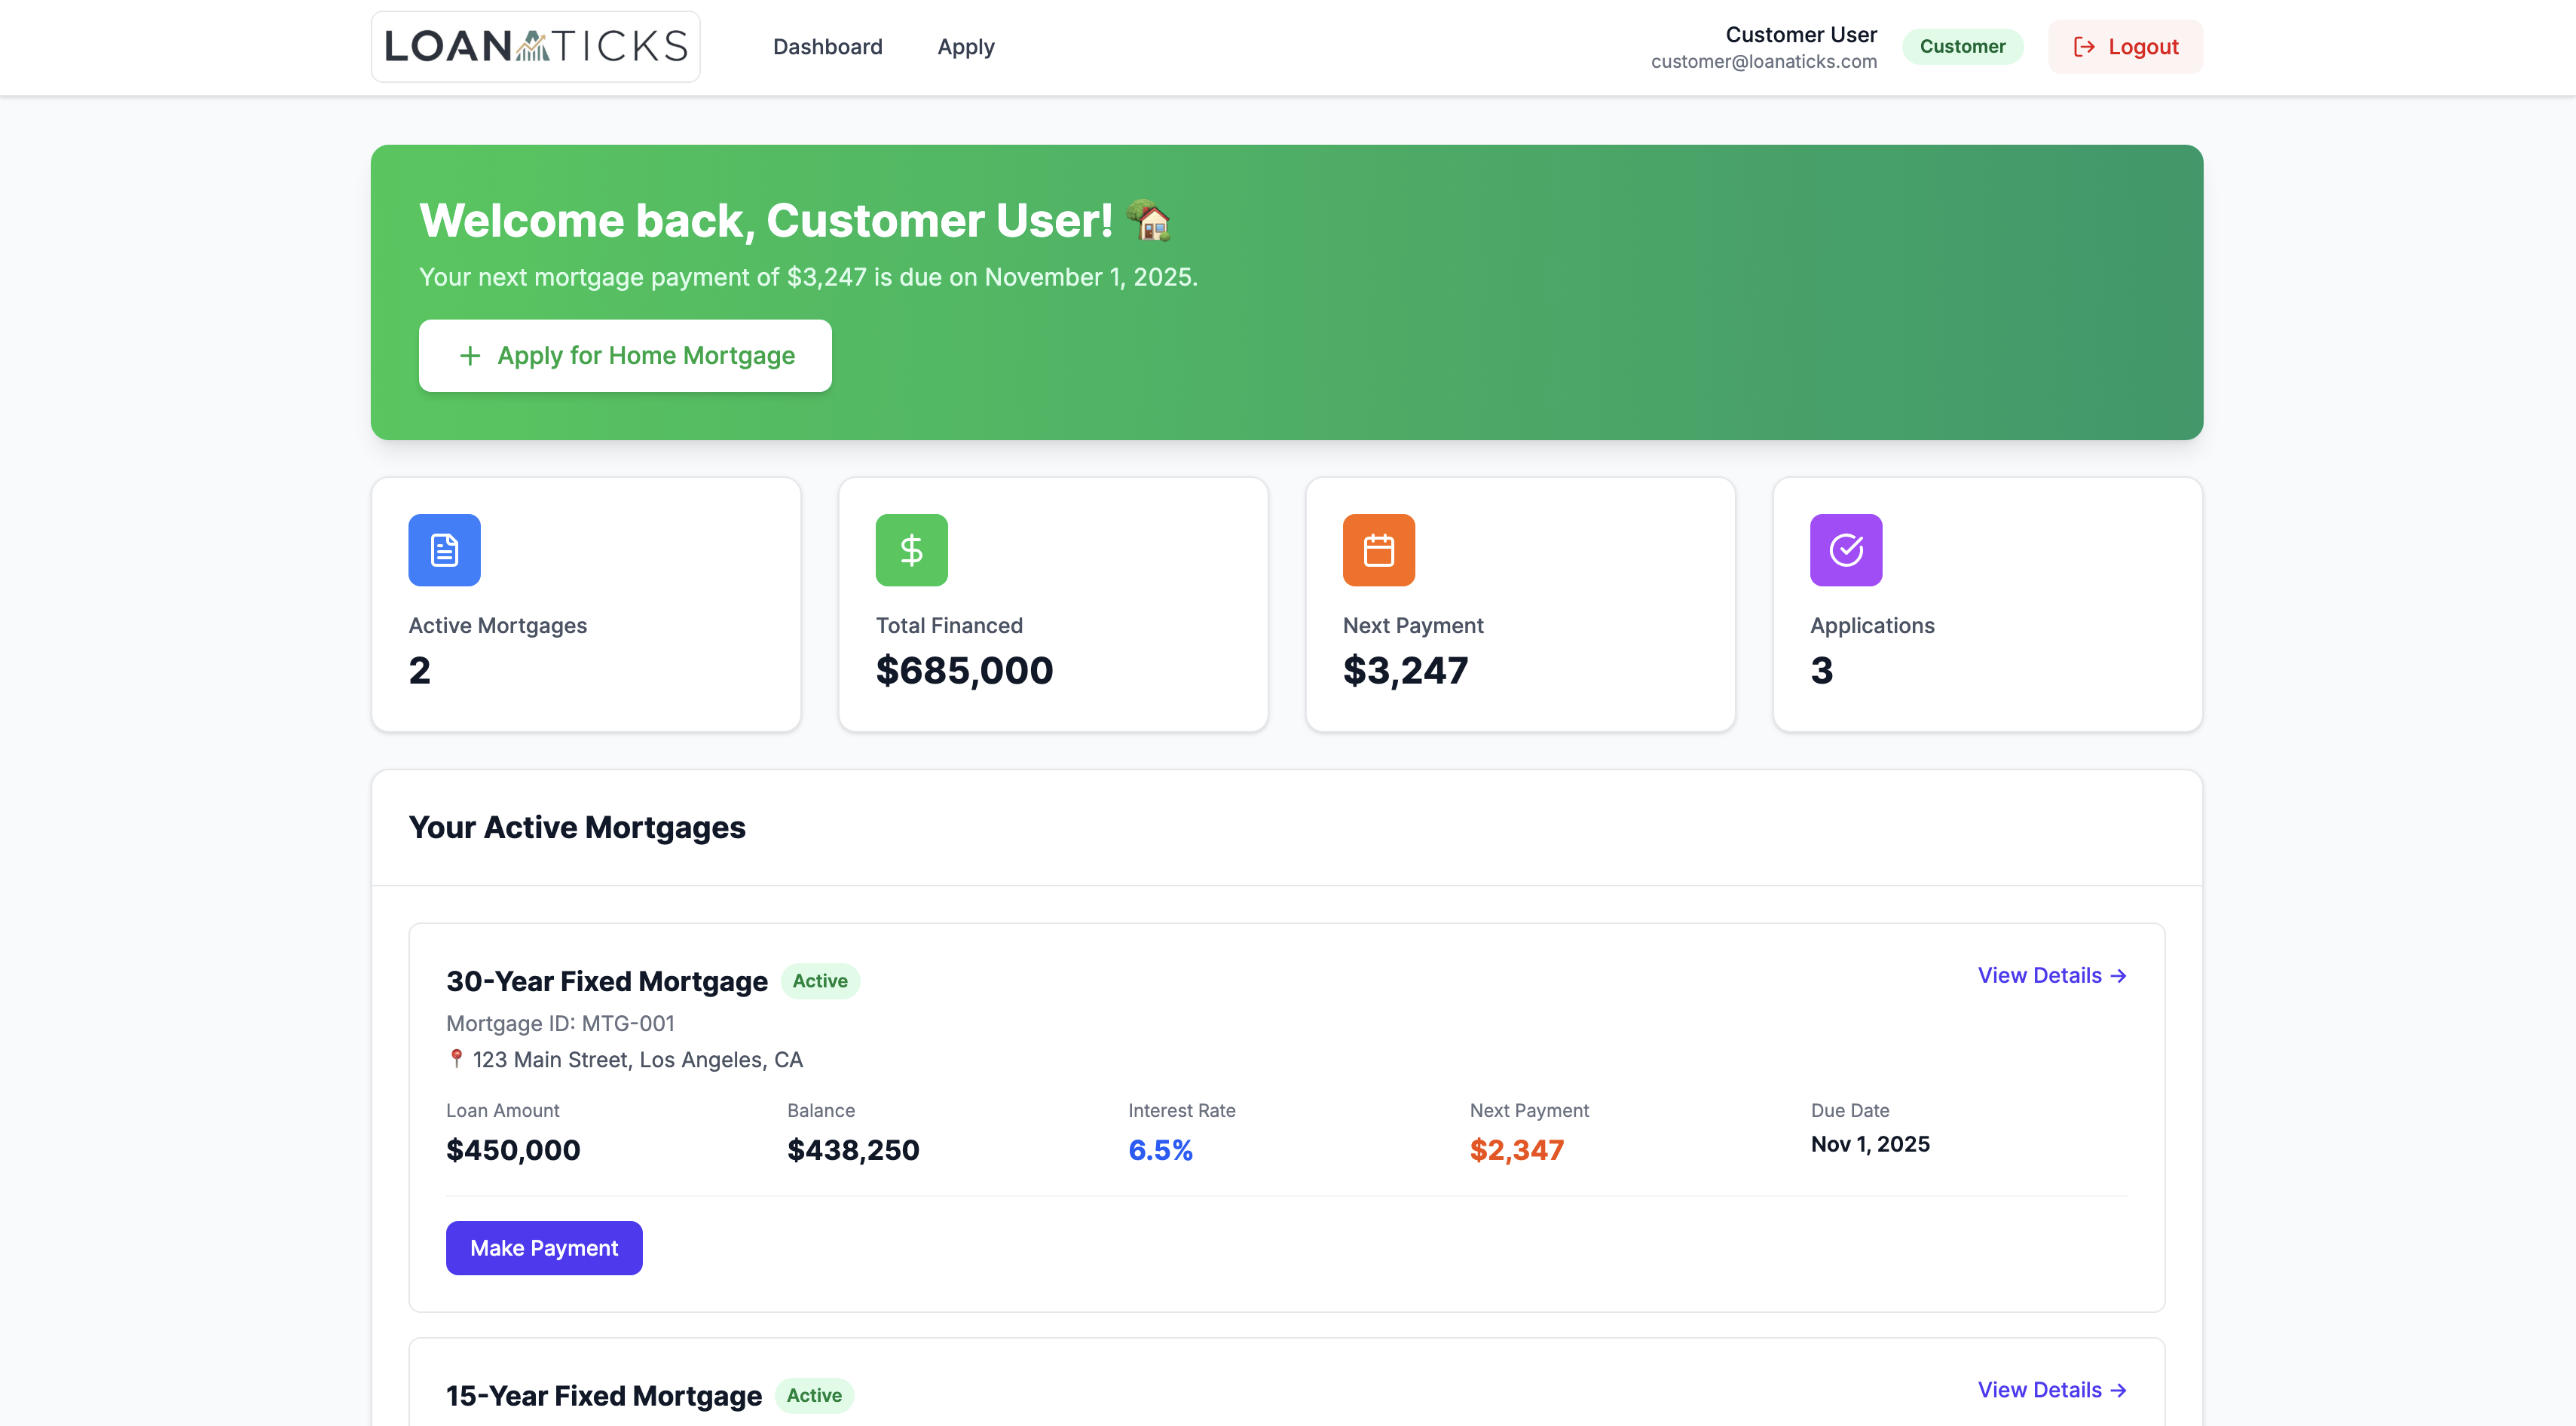Viewport: 2576px width, 1426px height.
Task: Open the Dashboard nav item
Action: click(827, 47)
